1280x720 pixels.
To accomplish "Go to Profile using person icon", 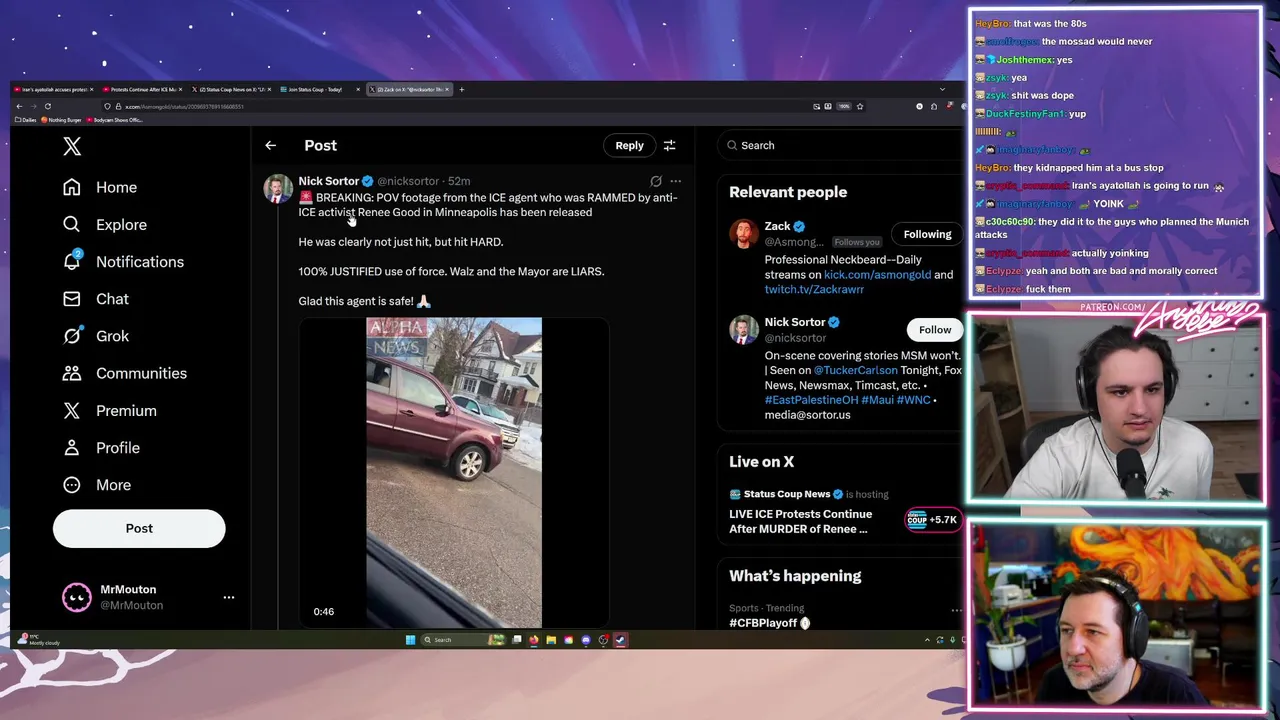I will point(71,448).
